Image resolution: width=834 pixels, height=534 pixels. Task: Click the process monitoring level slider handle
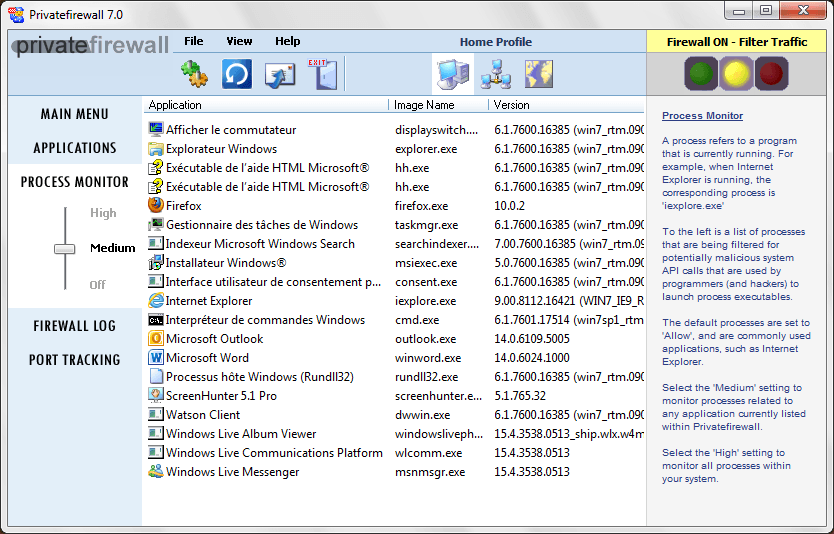(65, 248)
